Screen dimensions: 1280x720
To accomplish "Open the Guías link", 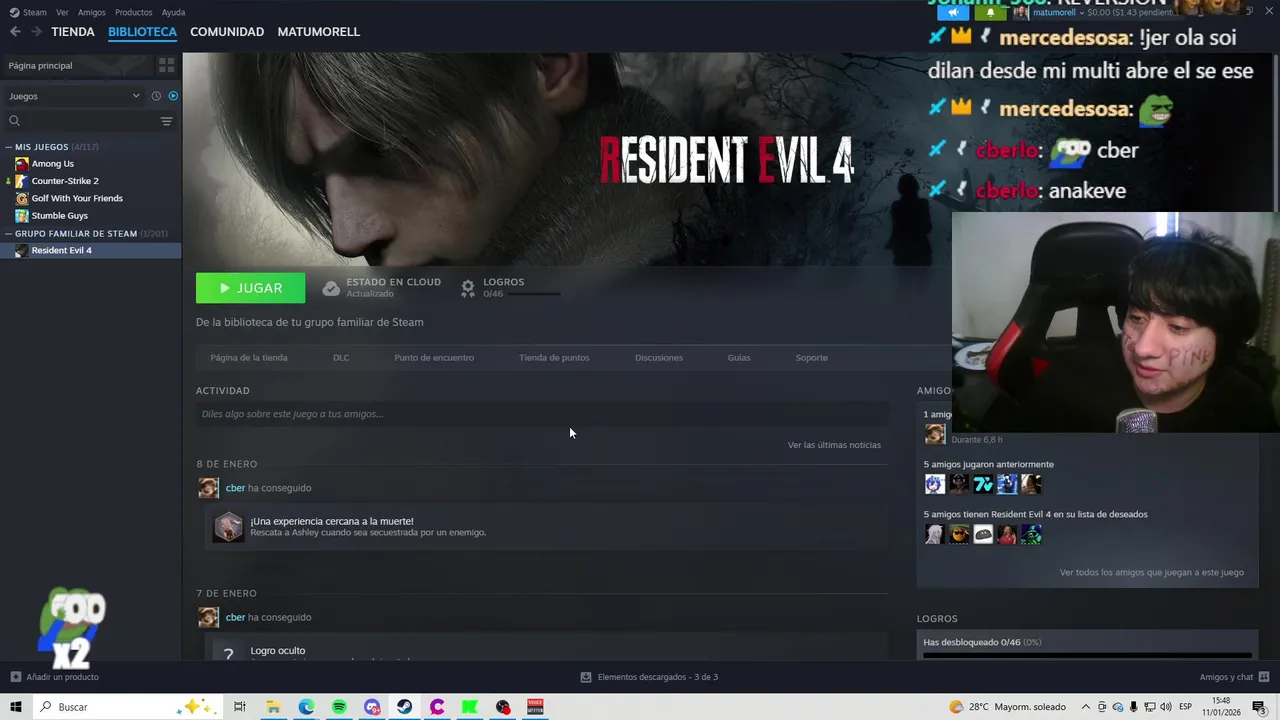I will coord(739,358).
